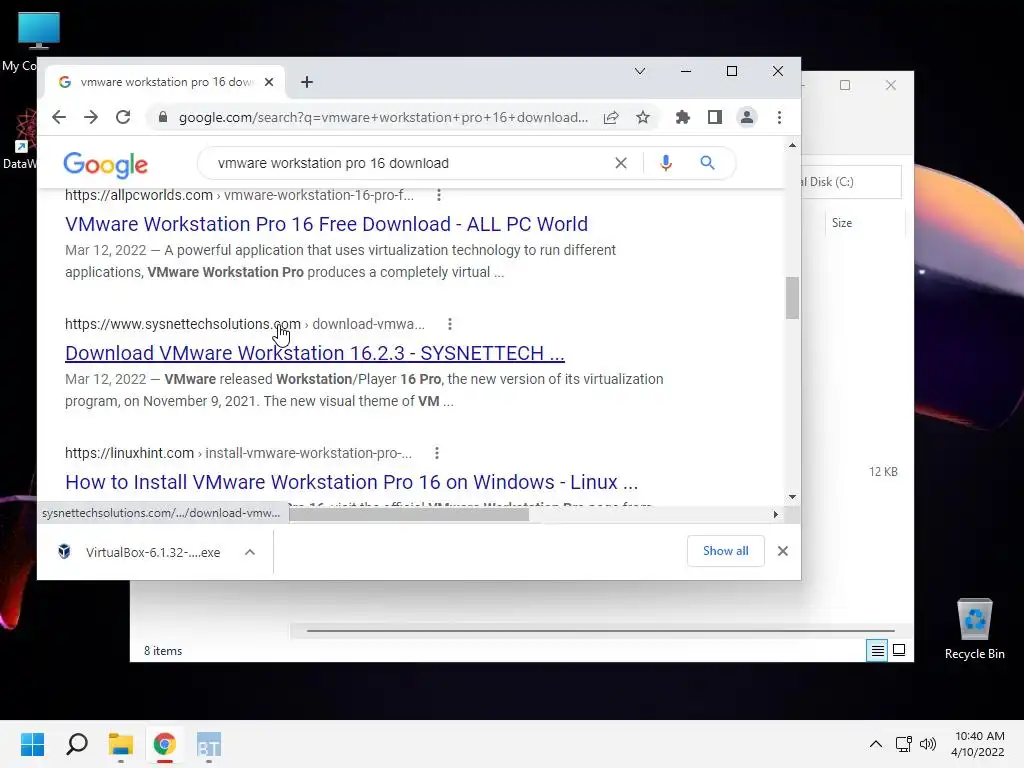The height and width of the screenshot is (768, 1024).
Task: Select the vmware workstation pro 16 tab
Action: [x=165, y=82]
